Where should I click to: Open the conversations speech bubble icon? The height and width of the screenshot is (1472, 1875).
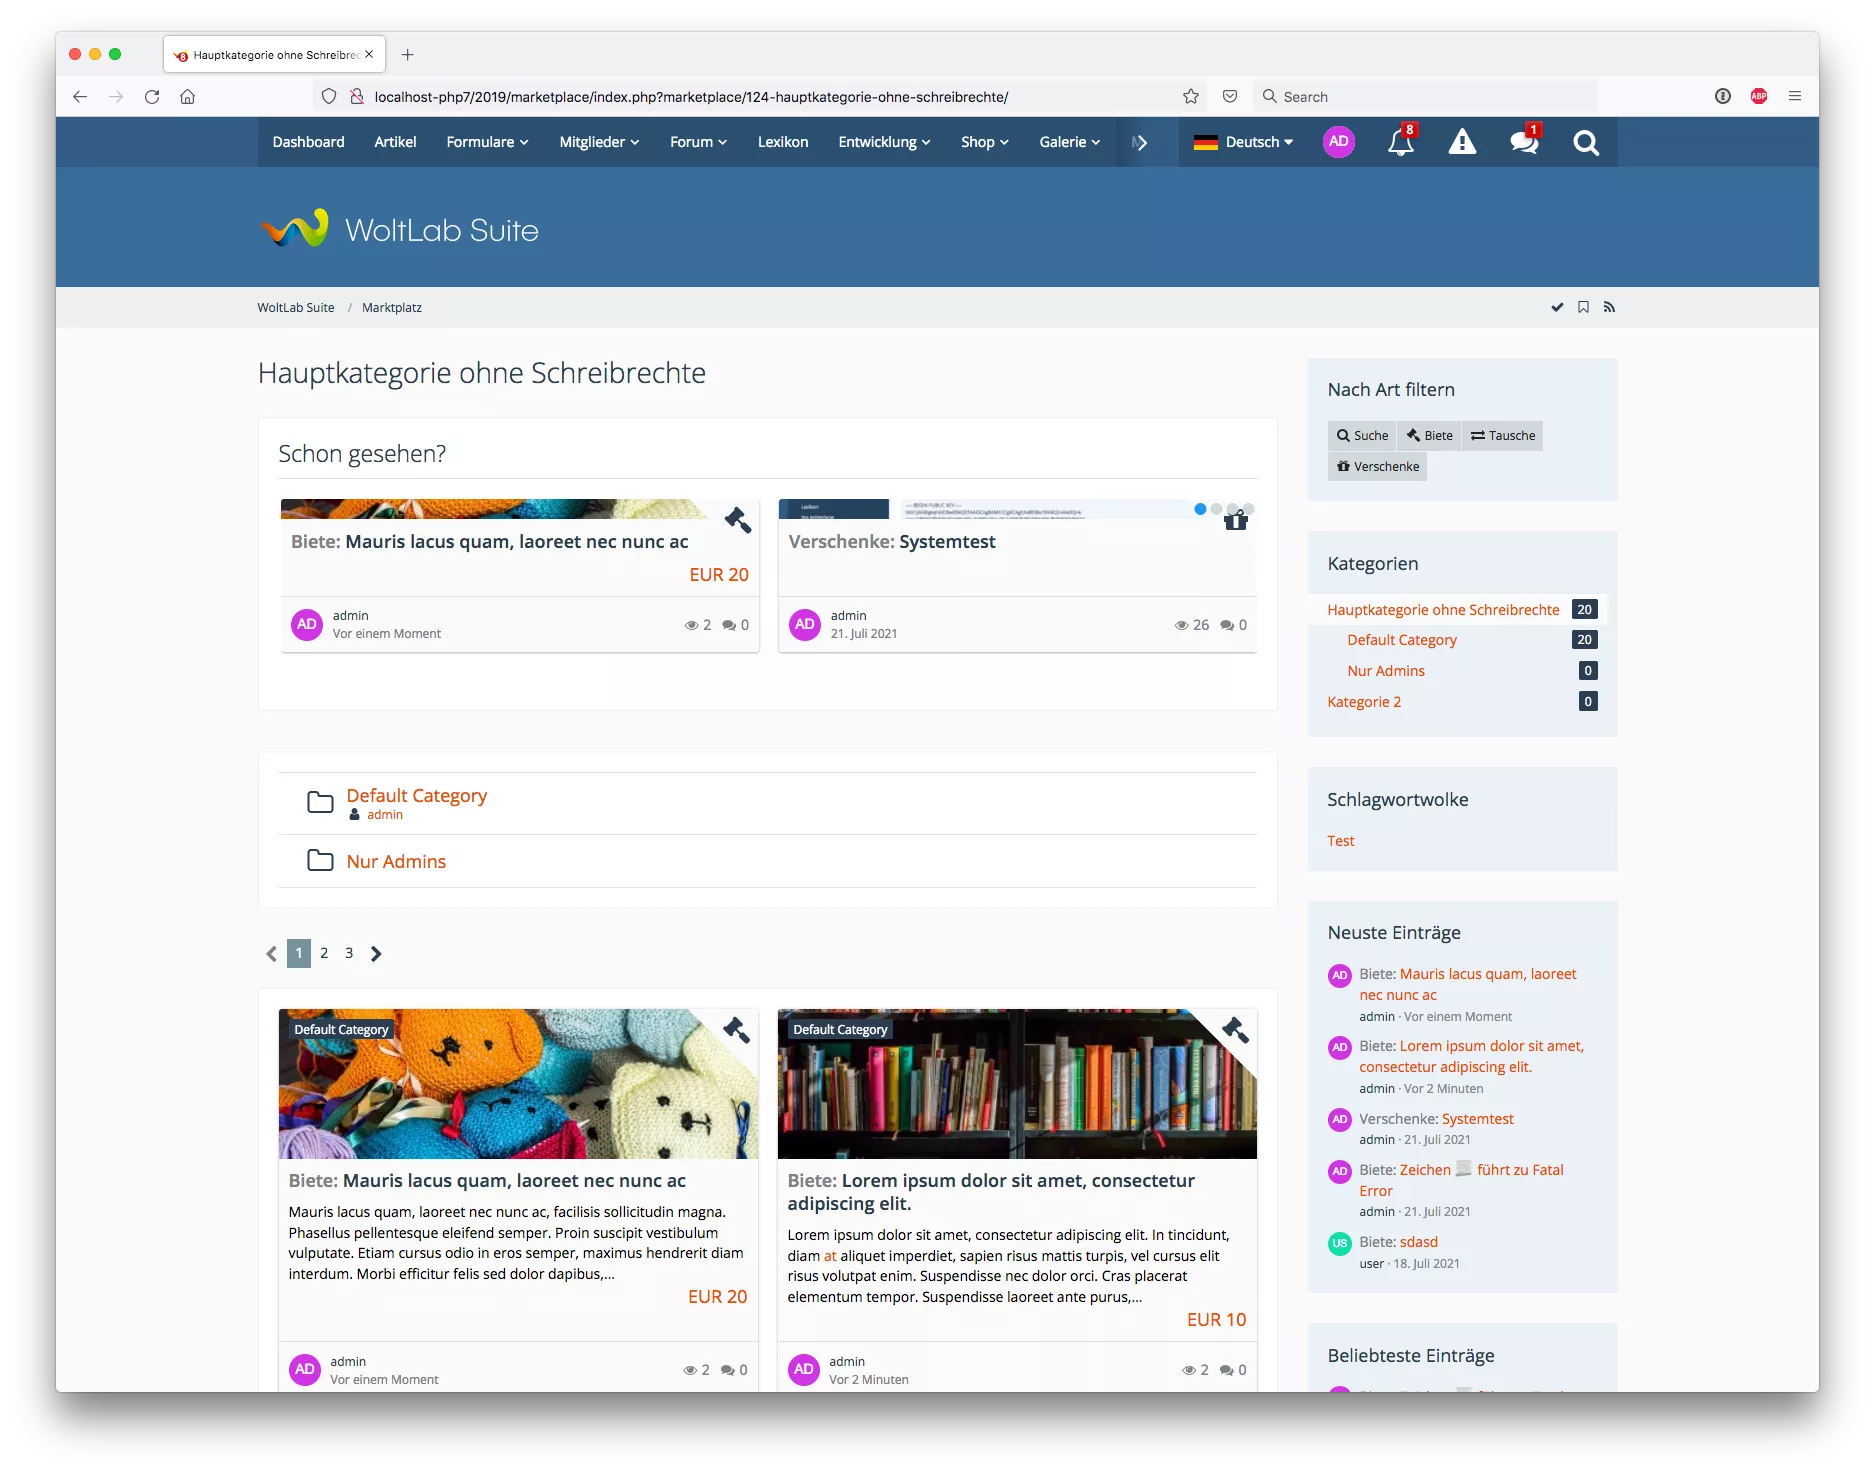(1524, 143)
